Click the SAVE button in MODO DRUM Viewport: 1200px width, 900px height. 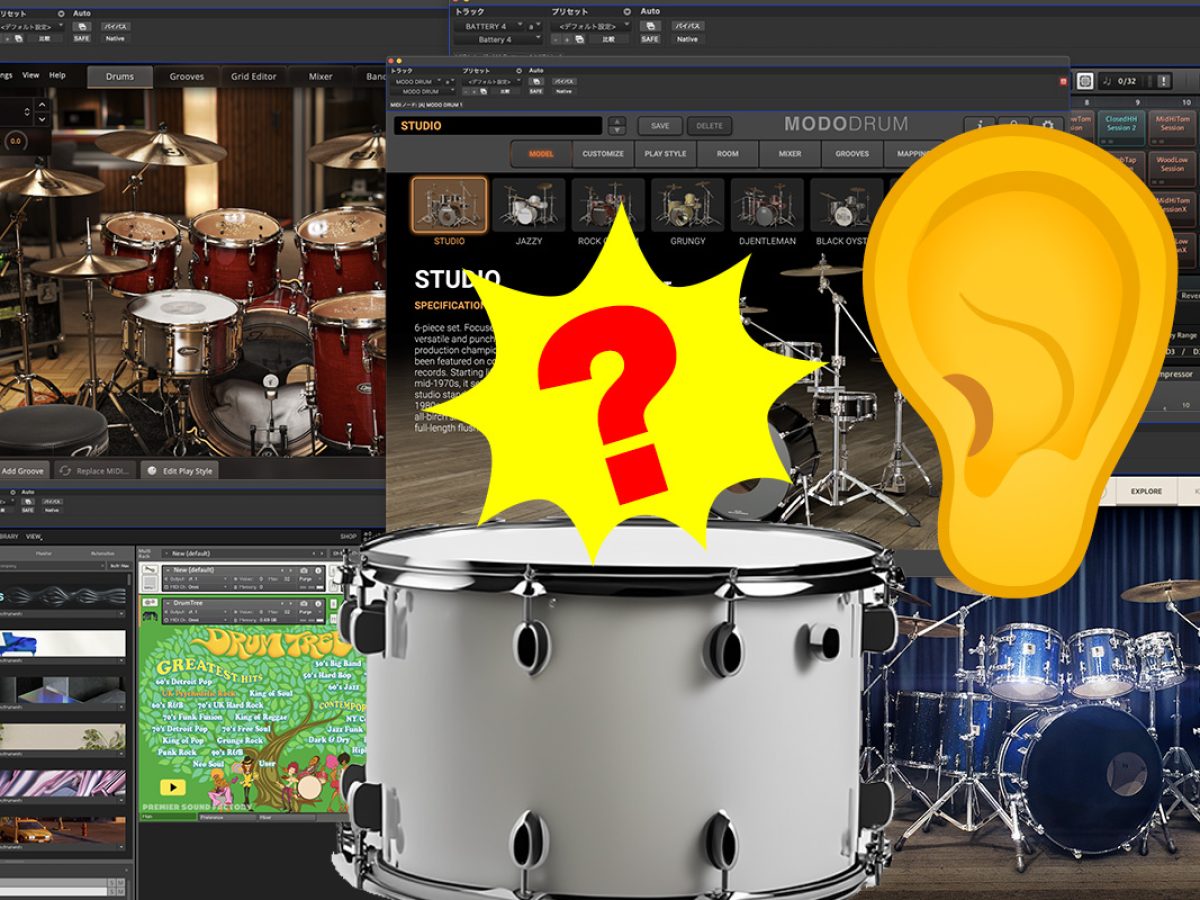pos(660,126)
